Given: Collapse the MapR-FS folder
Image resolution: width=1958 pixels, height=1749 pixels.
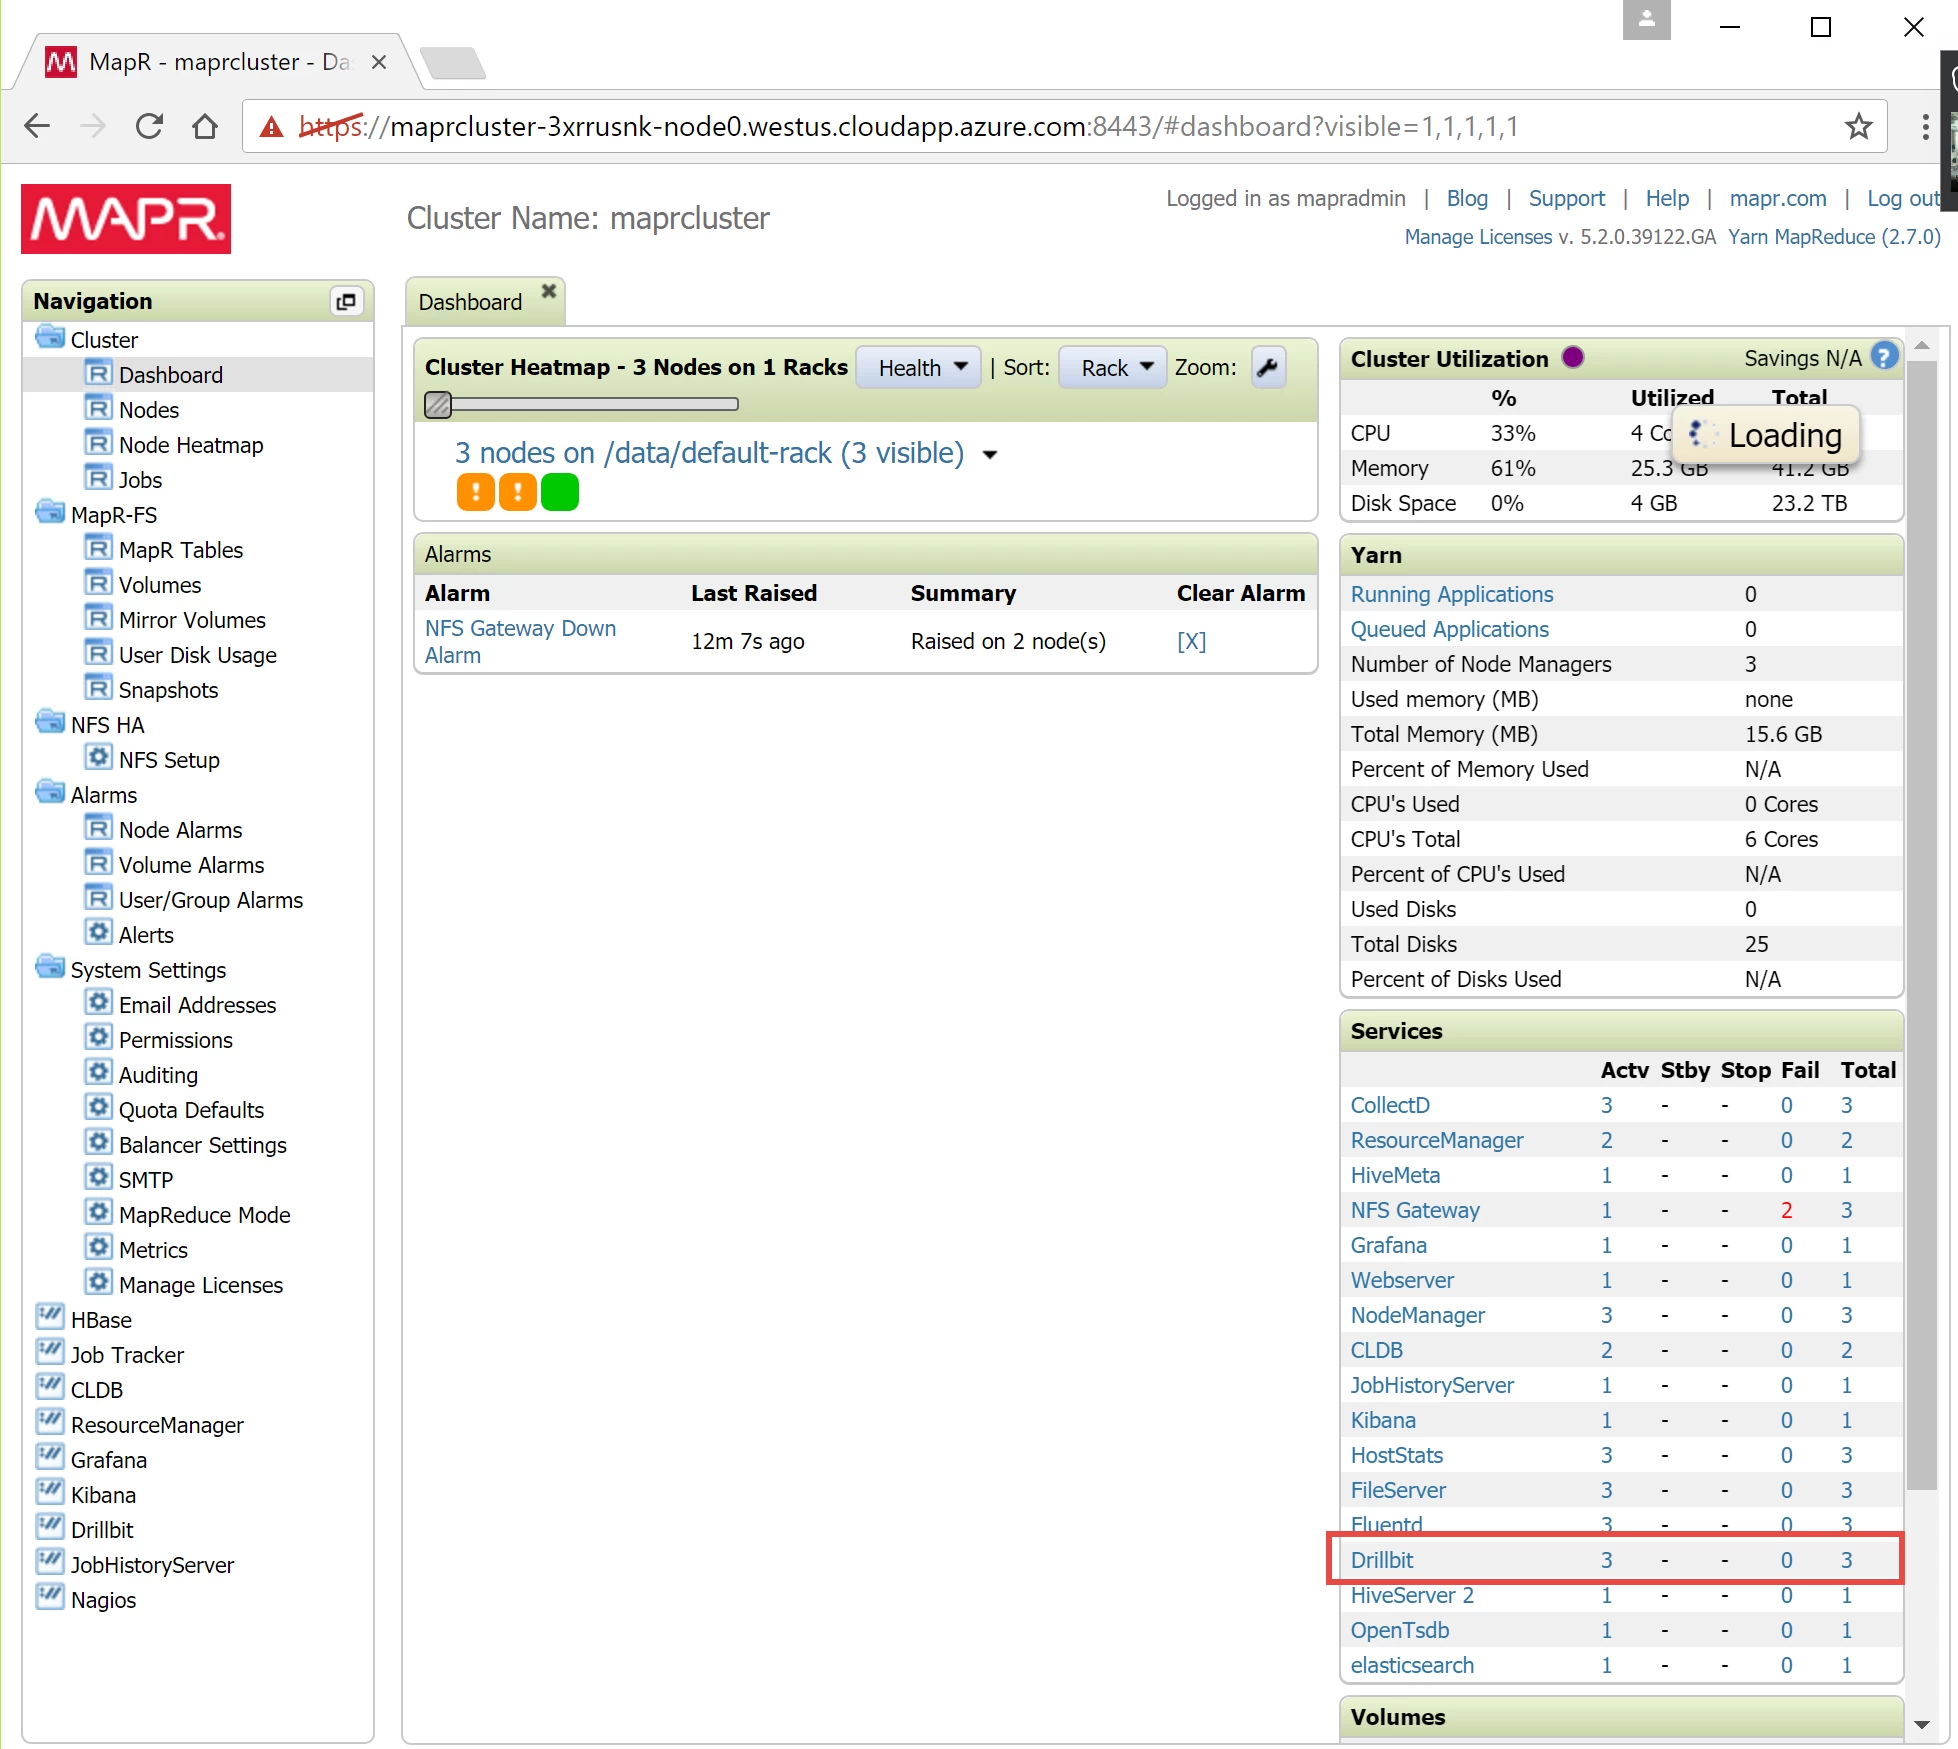Looking at the screenshot, I should click(49, 512).
